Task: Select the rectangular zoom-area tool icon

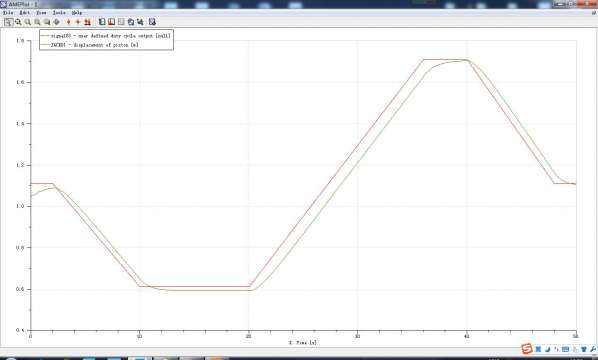Action: (x=8, y=22)
